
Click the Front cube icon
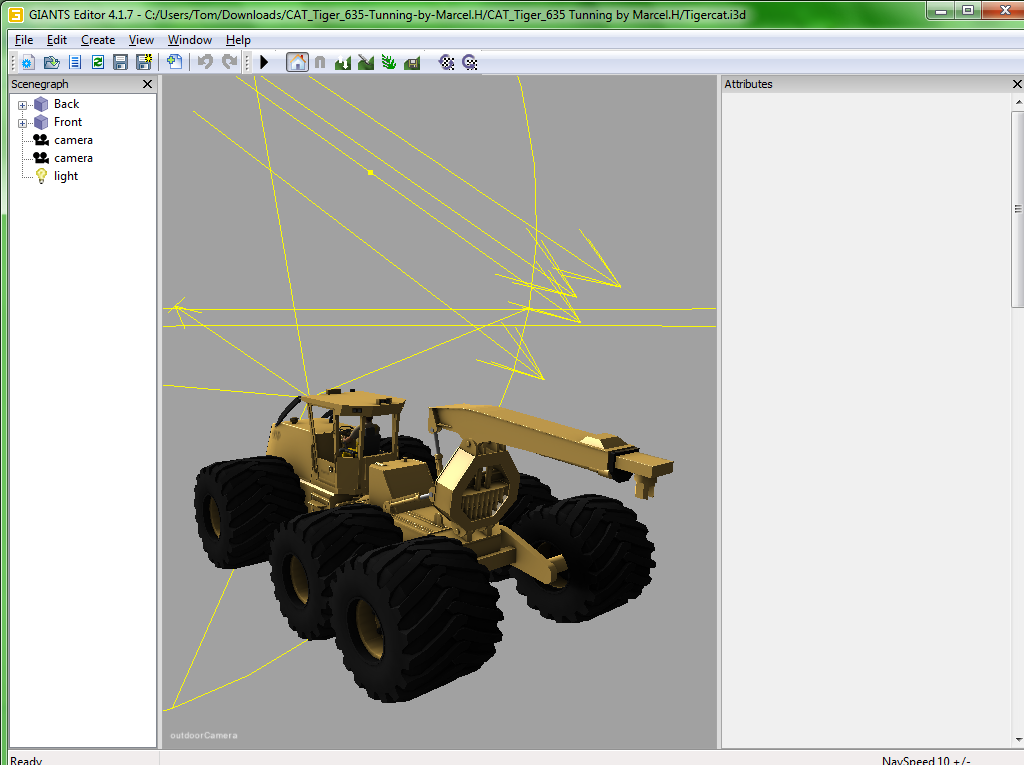pos(41,122)
